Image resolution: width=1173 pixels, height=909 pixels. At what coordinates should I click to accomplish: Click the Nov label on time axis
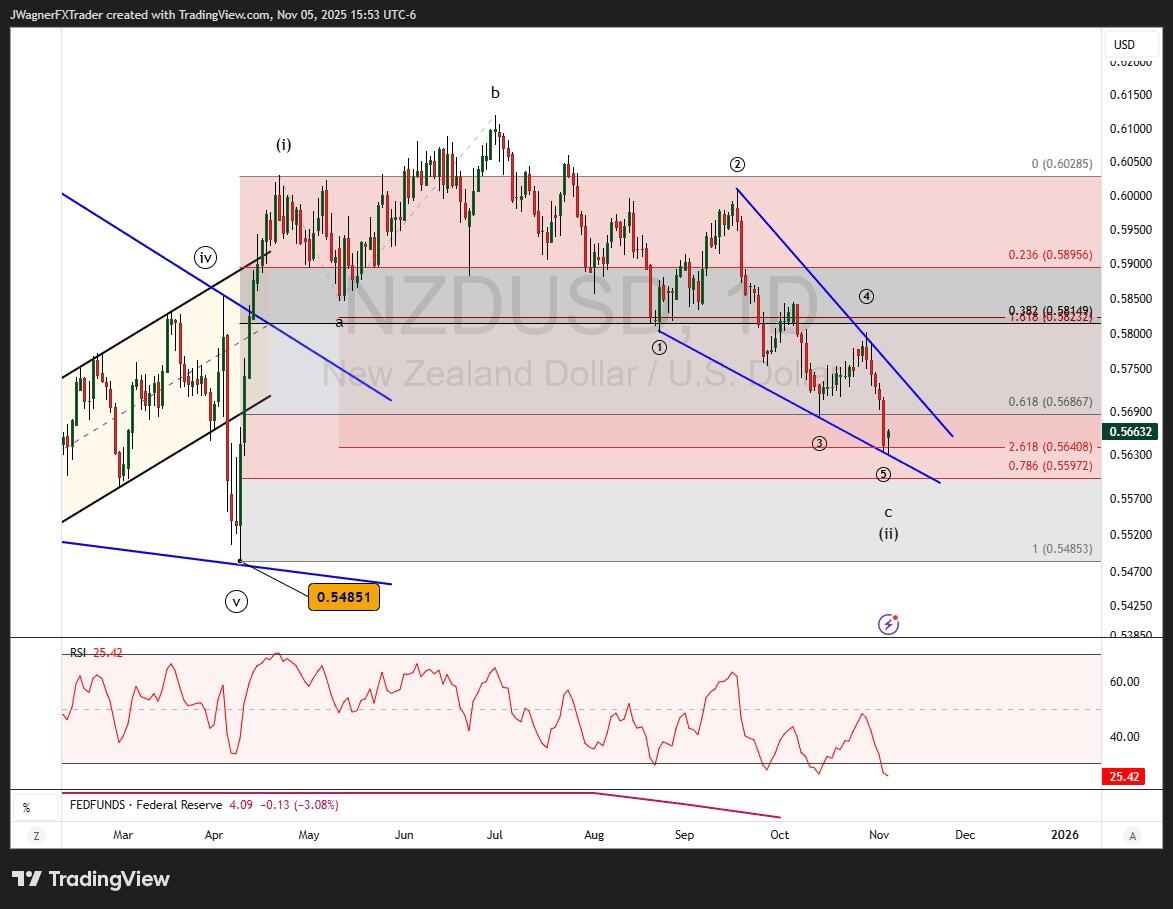tap(879, 834)
